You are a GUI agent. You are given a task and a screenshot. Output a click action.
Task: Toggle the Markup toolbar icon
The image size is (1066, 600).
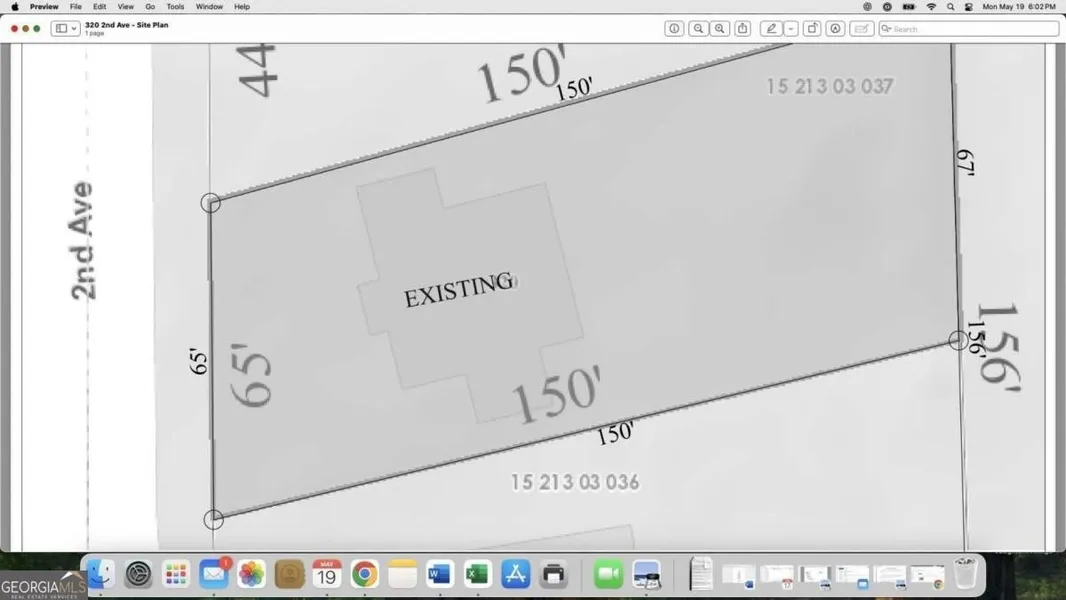[x=835, y=29]
